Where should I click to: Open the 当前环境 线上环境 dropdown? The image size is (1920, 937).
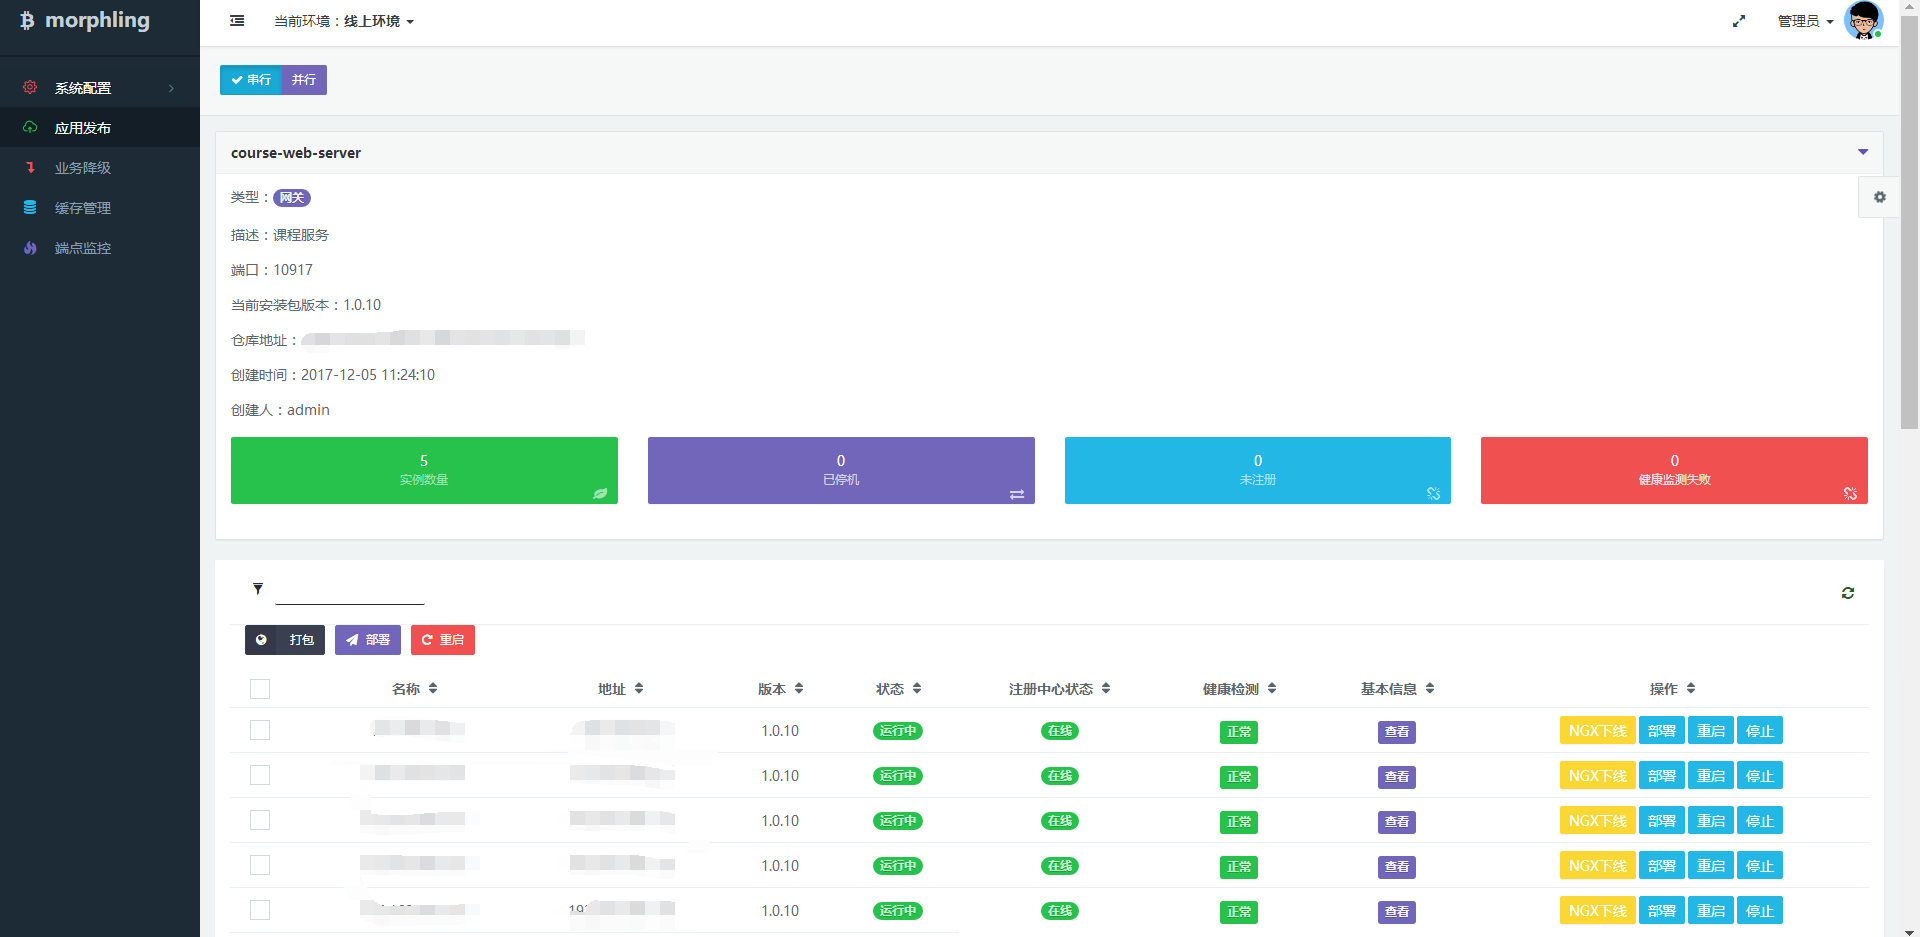pos(344,21)
